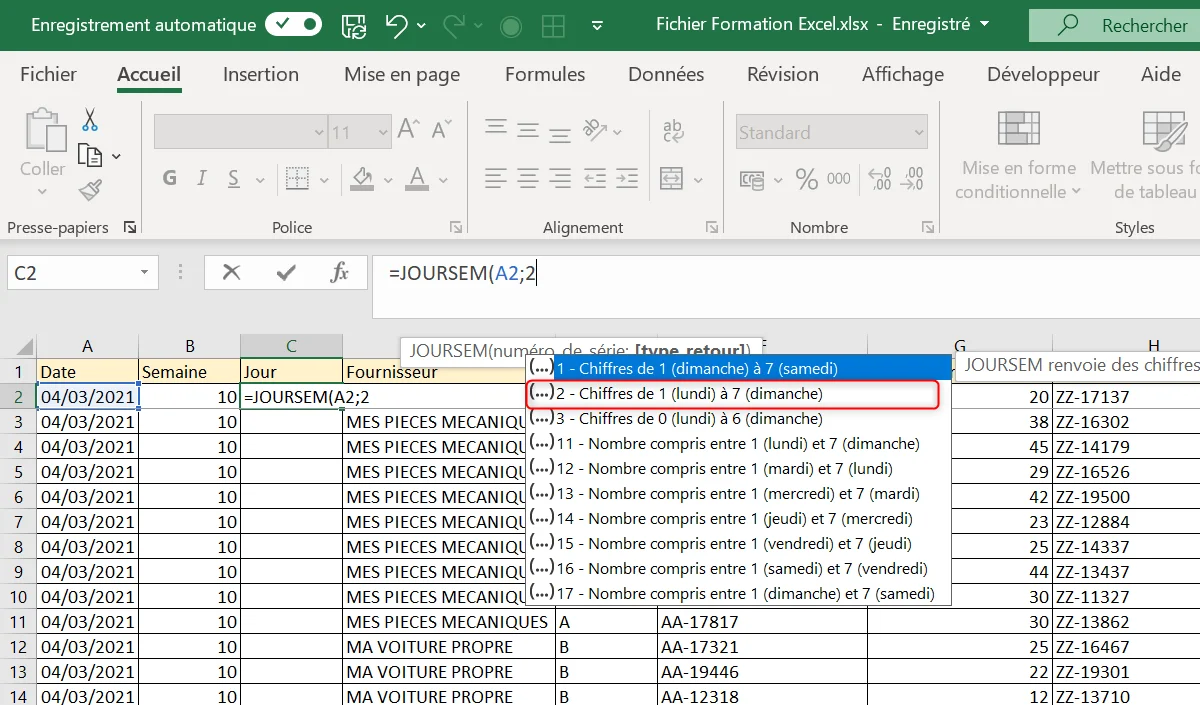Viewport: 1200px width, 705px height.
Task: Switch to the Données tab
Action: 666,74
